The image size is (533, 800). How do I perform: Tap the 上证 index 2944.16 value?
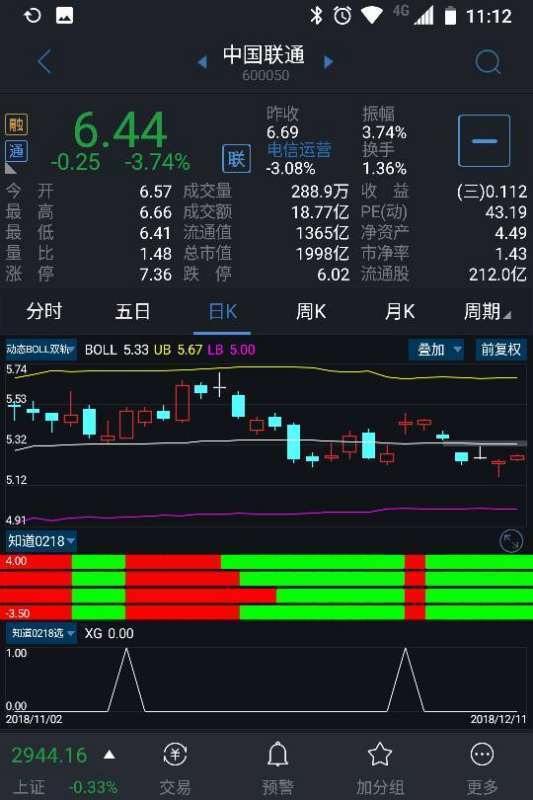coord(49,755)
